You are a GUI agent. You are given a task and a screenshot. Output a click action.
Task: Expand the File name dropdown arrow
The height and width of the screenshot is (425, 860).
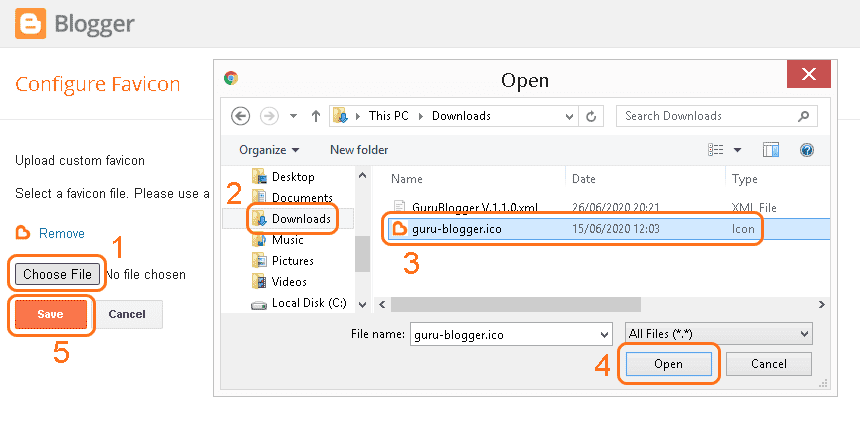coord(605,335)
